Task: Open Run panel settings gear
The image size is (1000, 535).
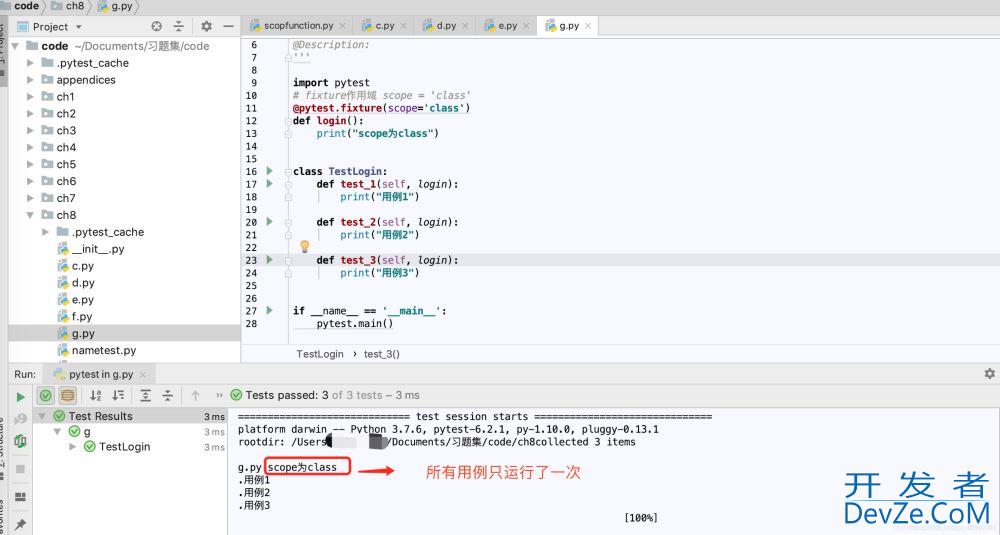Action: click(x=989, y=374)
